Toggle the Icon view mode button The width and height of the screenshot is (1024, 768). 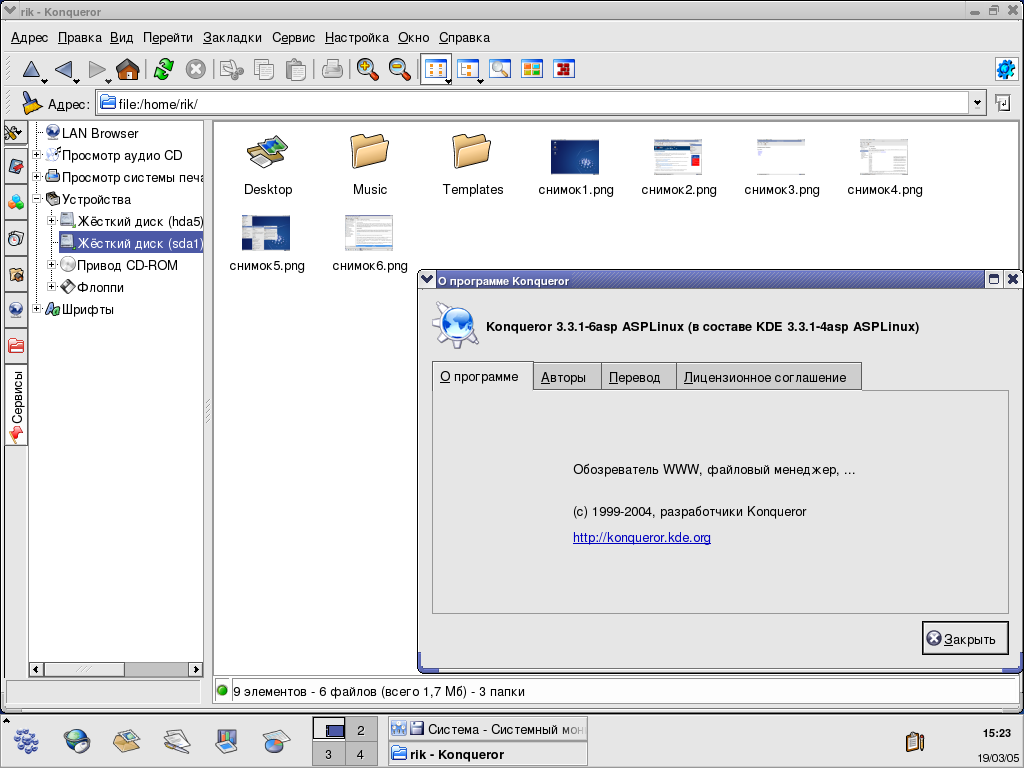click(x=436, y=69)
